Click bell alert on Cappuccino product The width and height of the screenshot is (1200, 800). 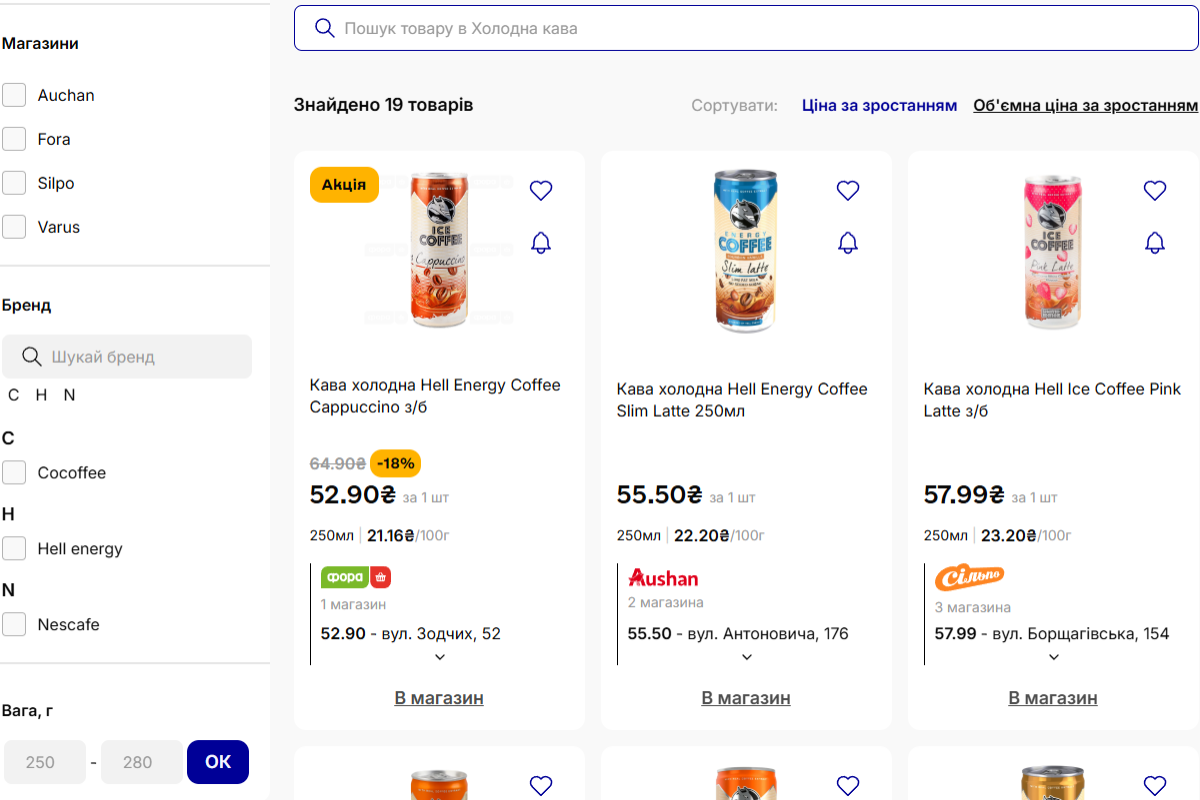click(x=541, y=242)
